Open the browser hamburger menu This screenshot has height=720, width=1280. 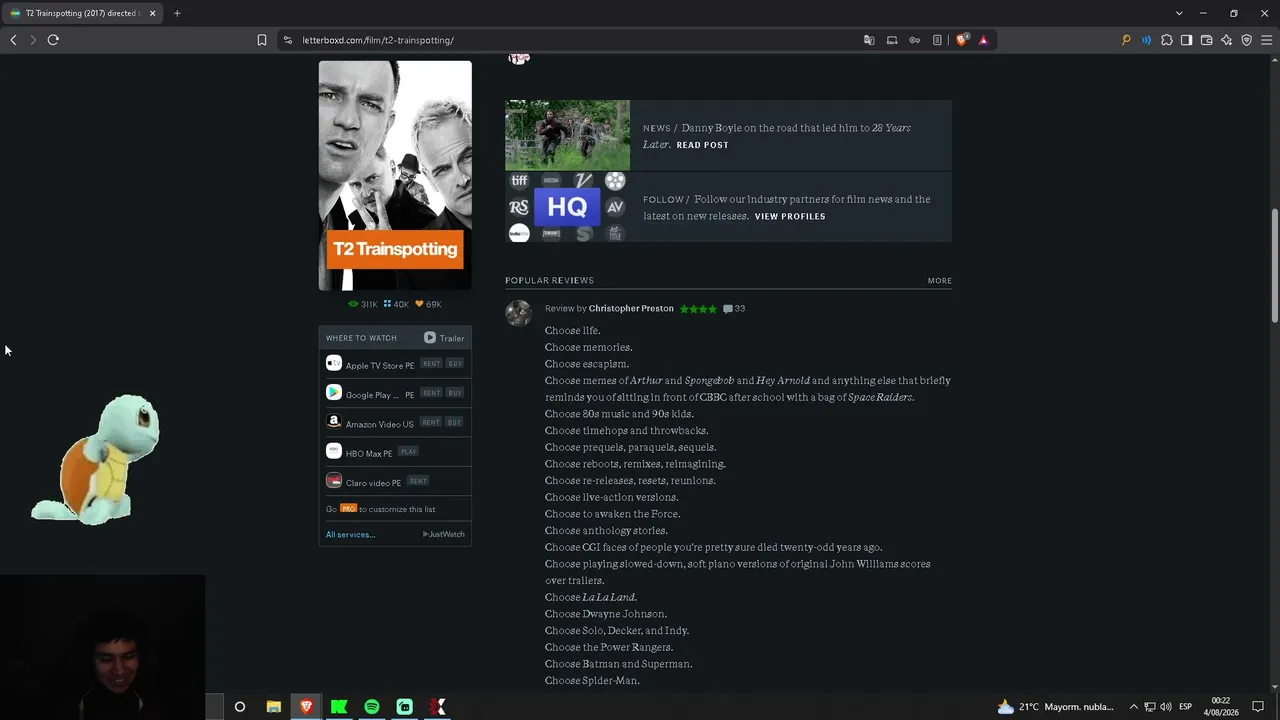pyautogui.click(x=1266, y=40)
